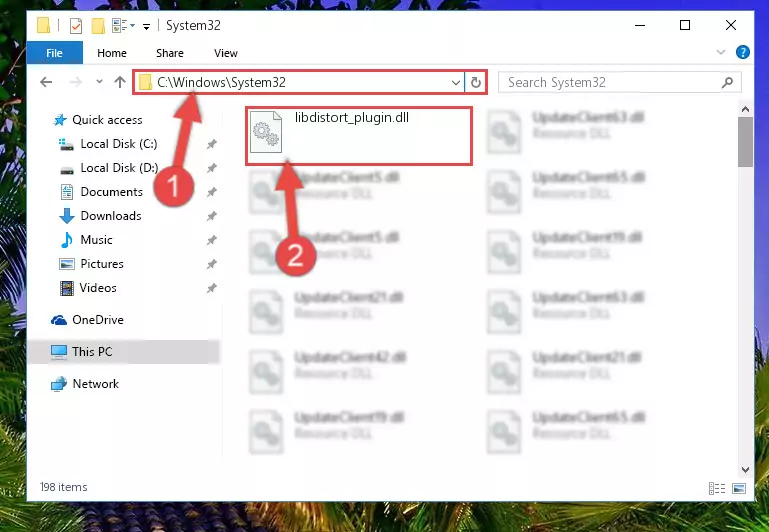Click pin icon beside Local Disk (D:)
Image resolution: width=769 pixels, height=532 pixels.
211,168
